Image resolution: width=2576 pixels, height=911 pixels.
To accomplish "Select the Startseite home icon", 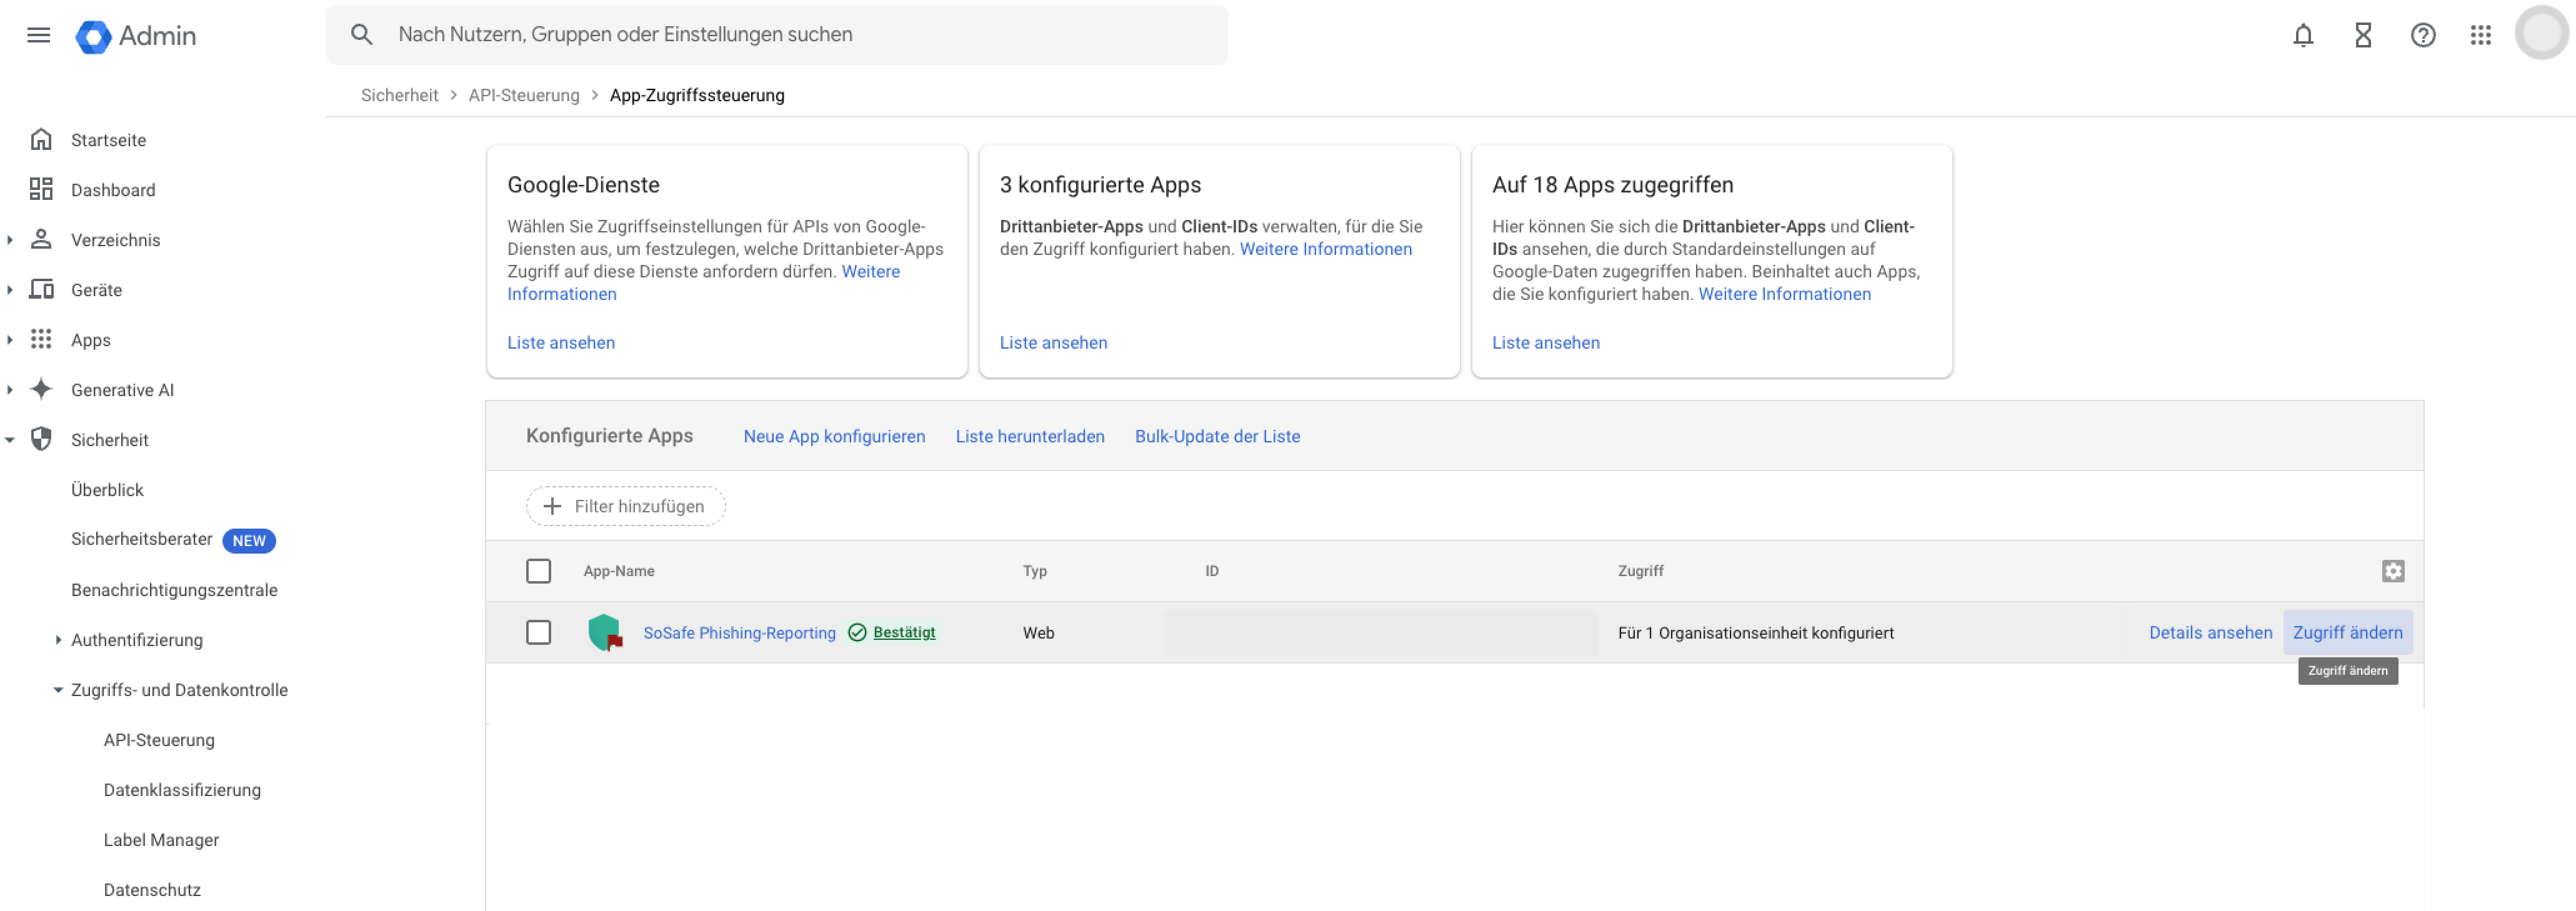I will [x=41, y=139].
